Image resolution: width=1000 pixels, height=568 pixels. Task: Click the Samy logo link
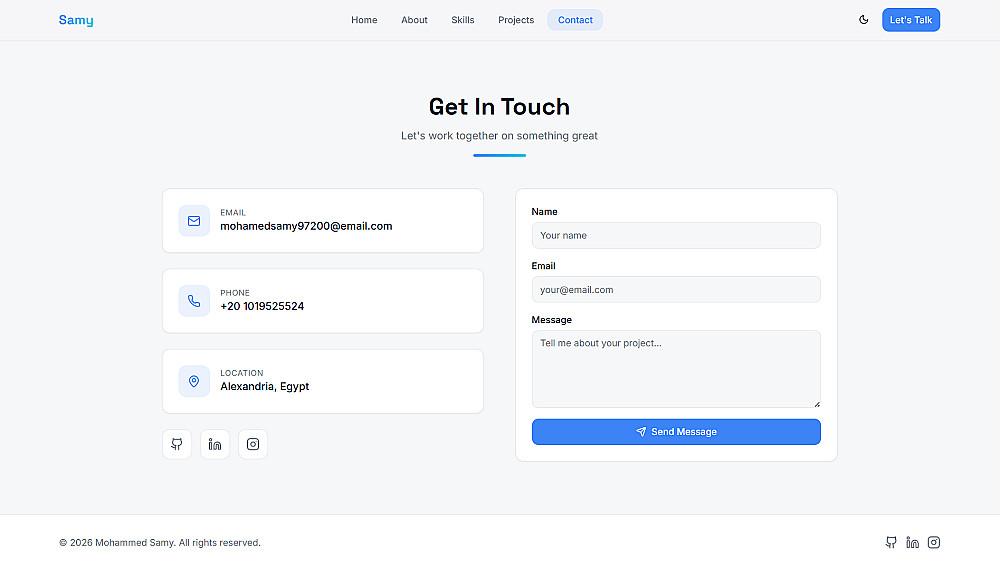(76, 20)
